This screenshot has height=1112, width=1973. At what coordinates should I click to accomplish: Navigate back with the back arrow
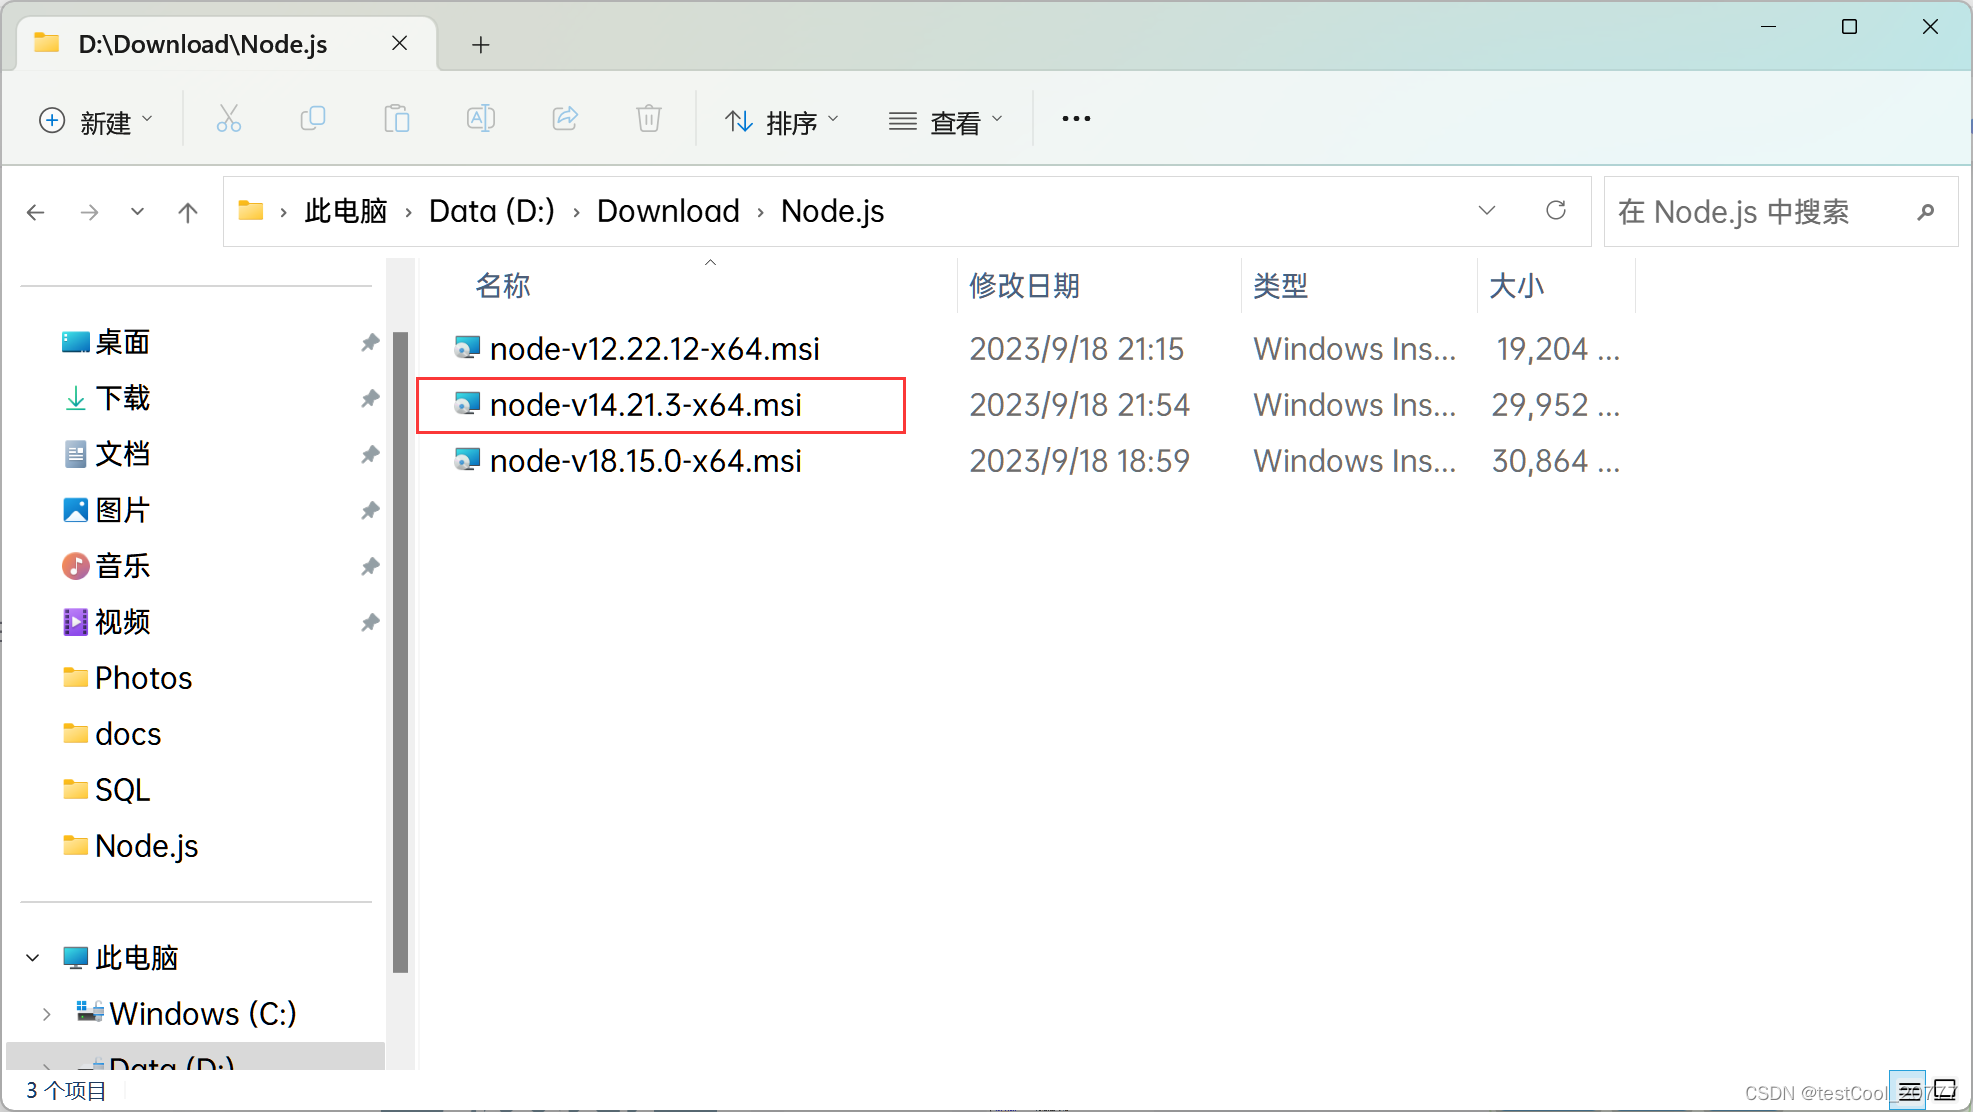point(36,211)
